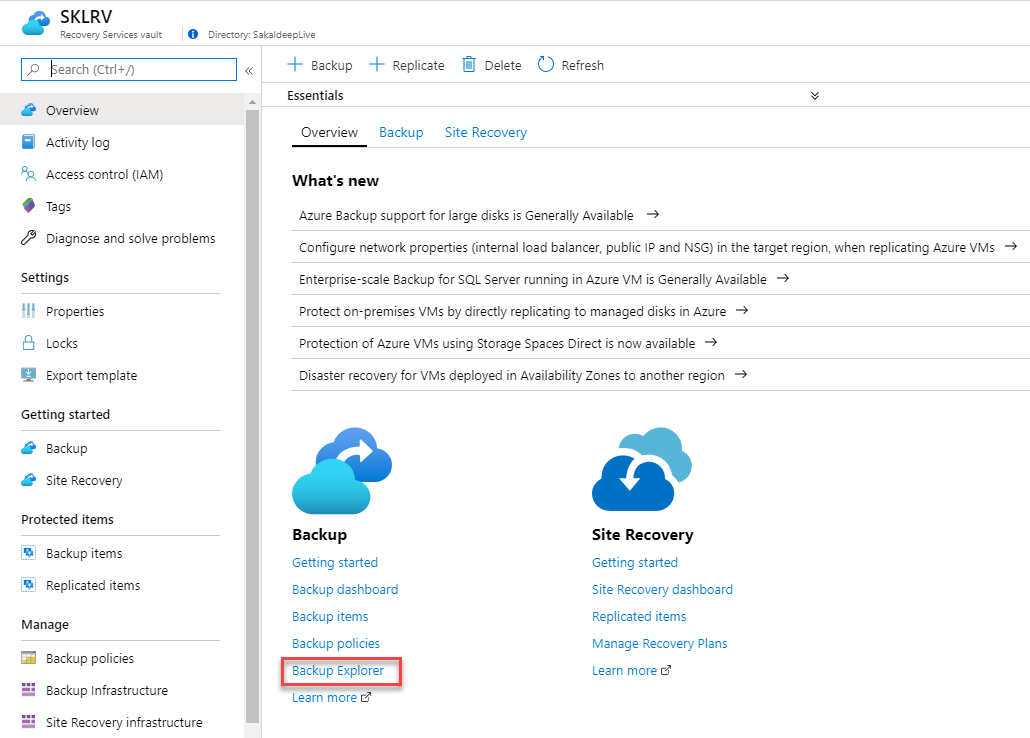The height and width of the screenshot is (738, 1030).
Task: Click the large Backup cloud illustration
Action: (x=342, y=471)
